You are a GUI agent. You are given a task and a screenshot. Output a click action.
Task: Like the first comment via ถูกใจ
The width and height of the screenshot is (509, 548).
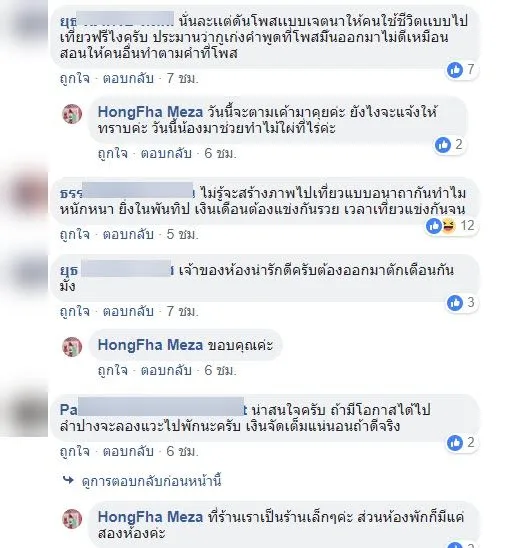[x=74, y=79]
